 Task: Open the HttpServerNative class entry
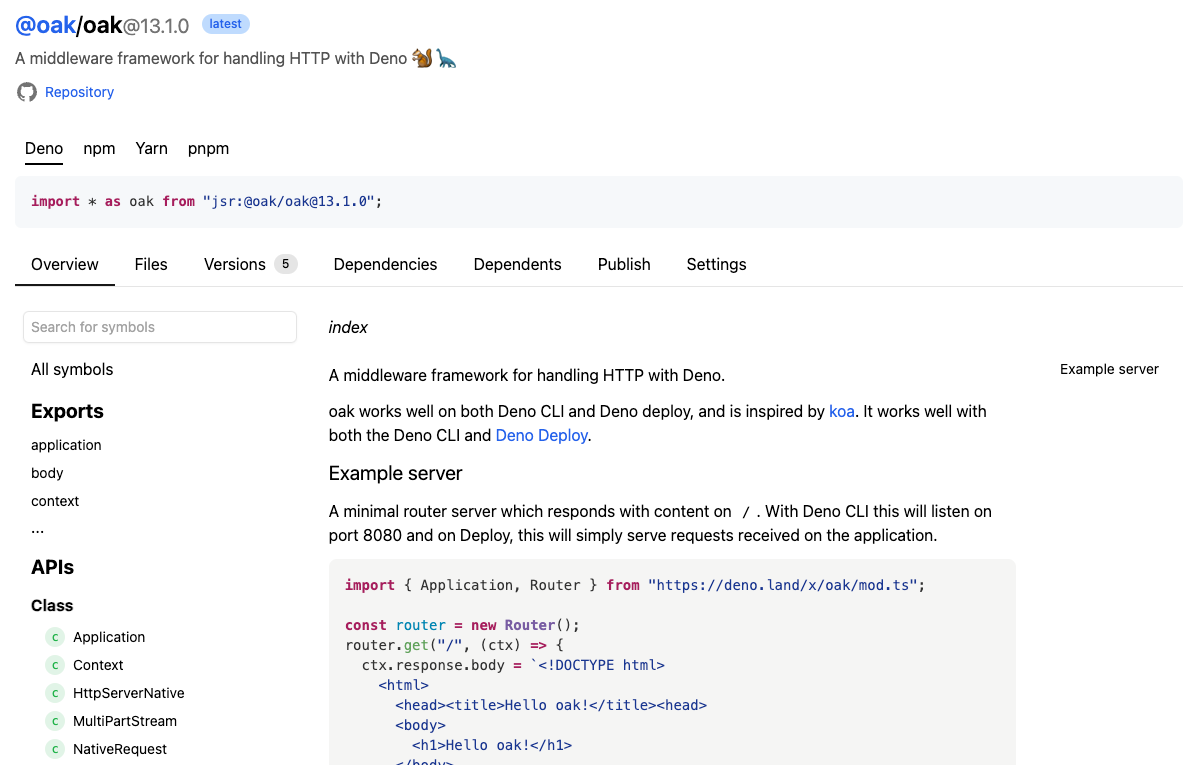click(128, 693)
